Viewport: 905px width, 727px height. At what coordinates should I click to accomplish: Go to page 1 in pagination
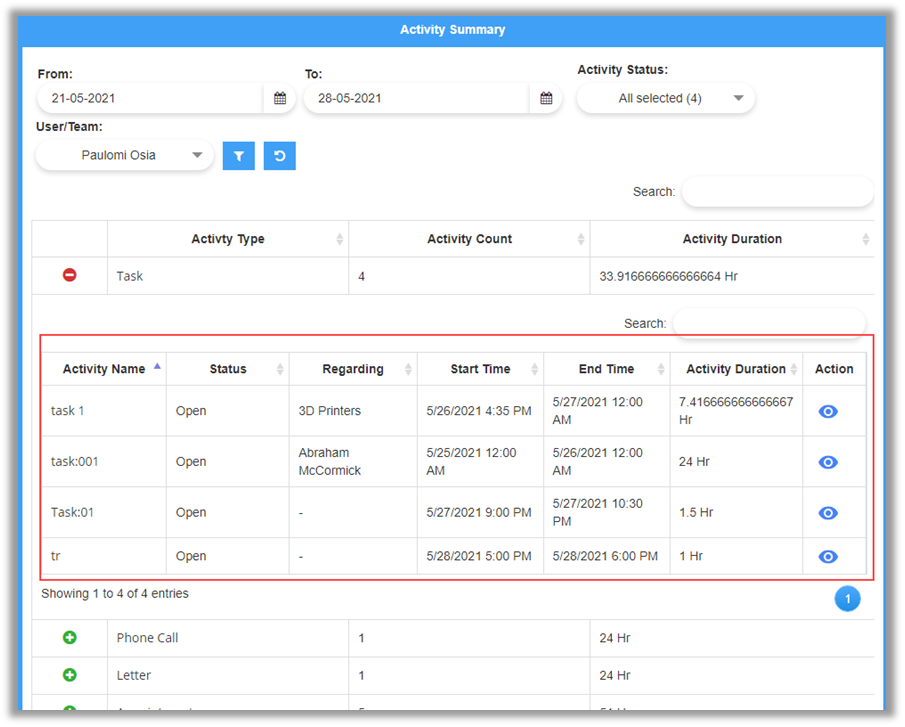(847, 599)
